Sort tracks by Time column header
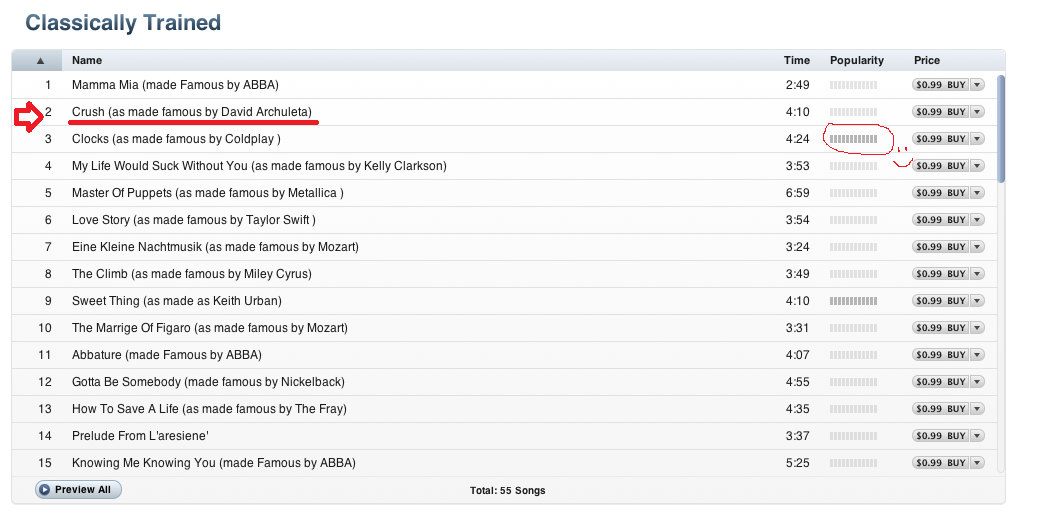 pos(796,61)
